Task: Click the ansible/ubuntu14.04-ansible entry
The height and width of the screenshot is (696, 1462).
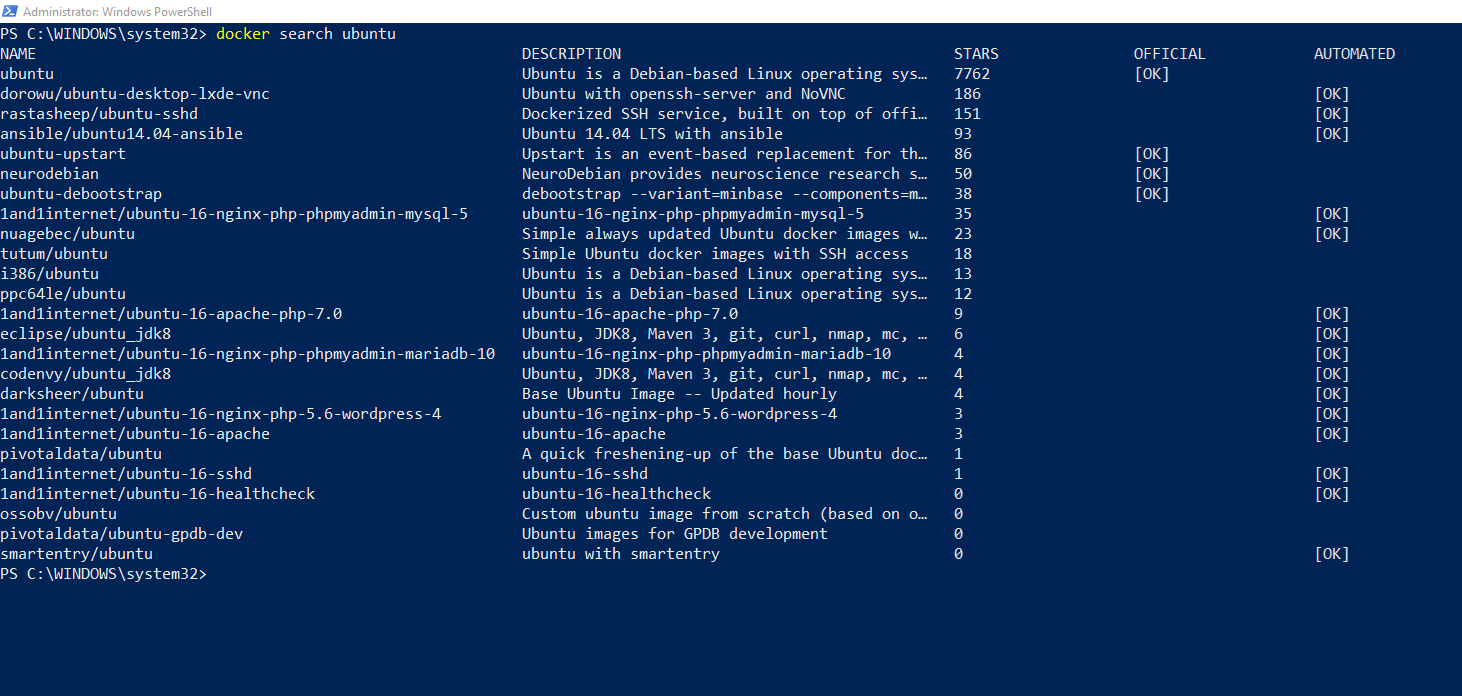Action: pyautogui.click(x=121, y=134)
